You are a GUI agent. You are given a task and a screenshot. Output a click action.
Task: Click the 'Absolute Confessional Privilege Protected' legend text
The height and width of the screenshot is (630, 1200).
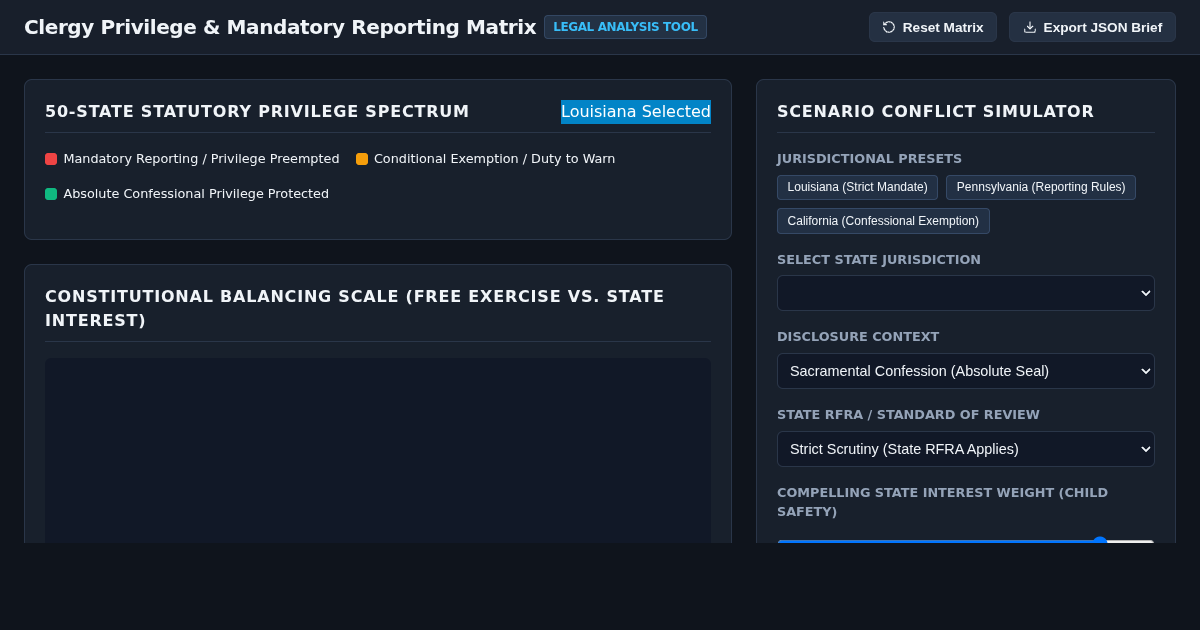pyautogui.click(x=196, y=194)
